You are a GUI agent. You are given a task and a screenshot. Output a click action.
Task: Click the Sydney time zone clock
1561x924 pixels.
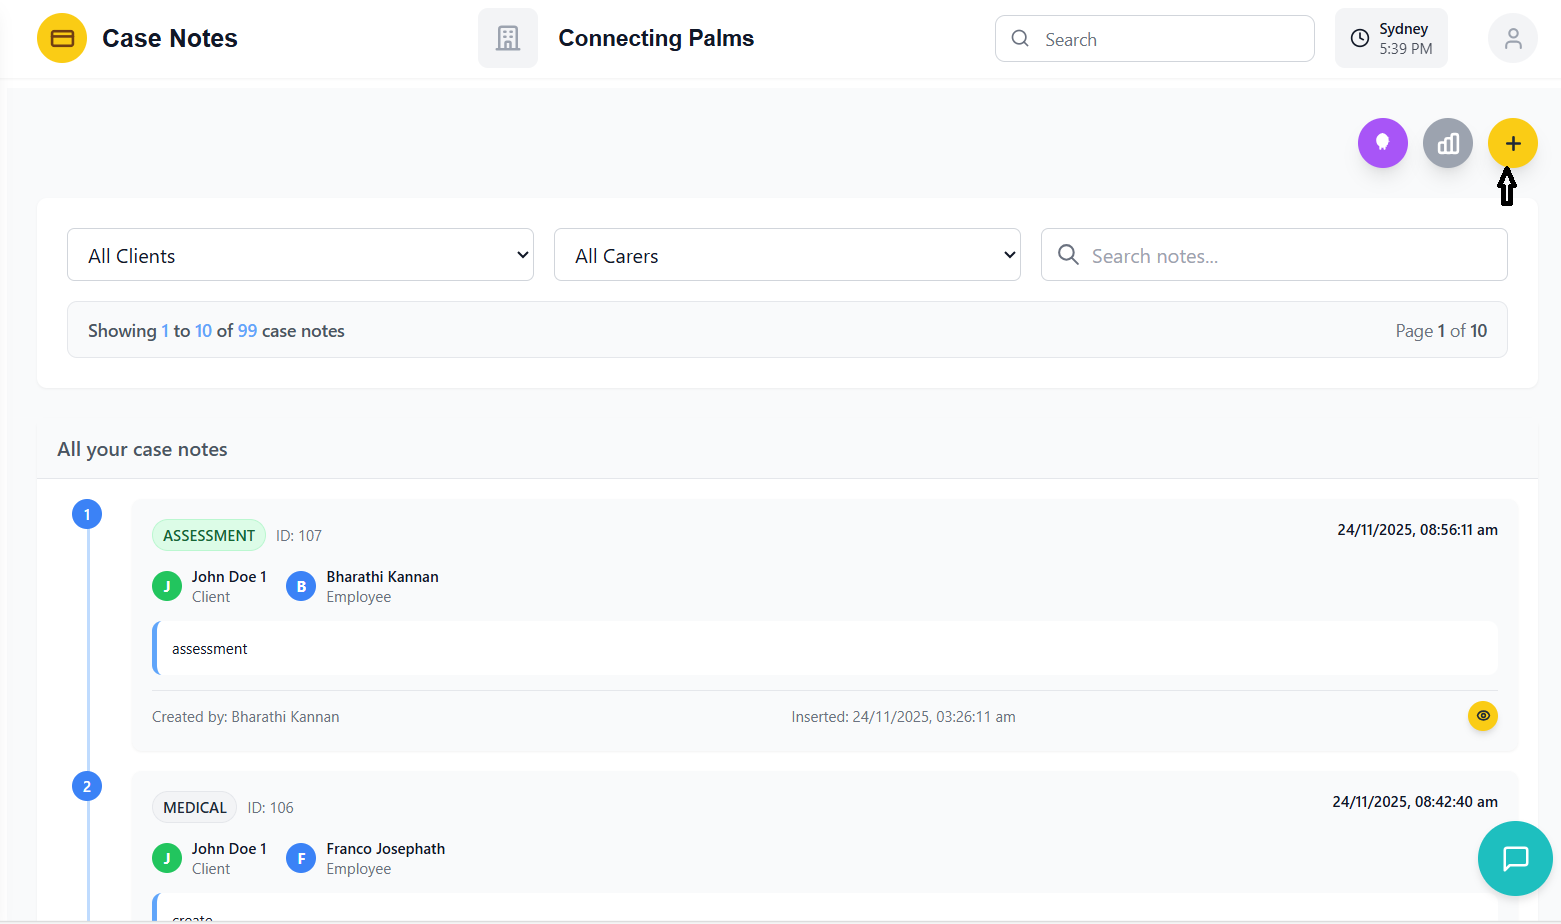1390,38
